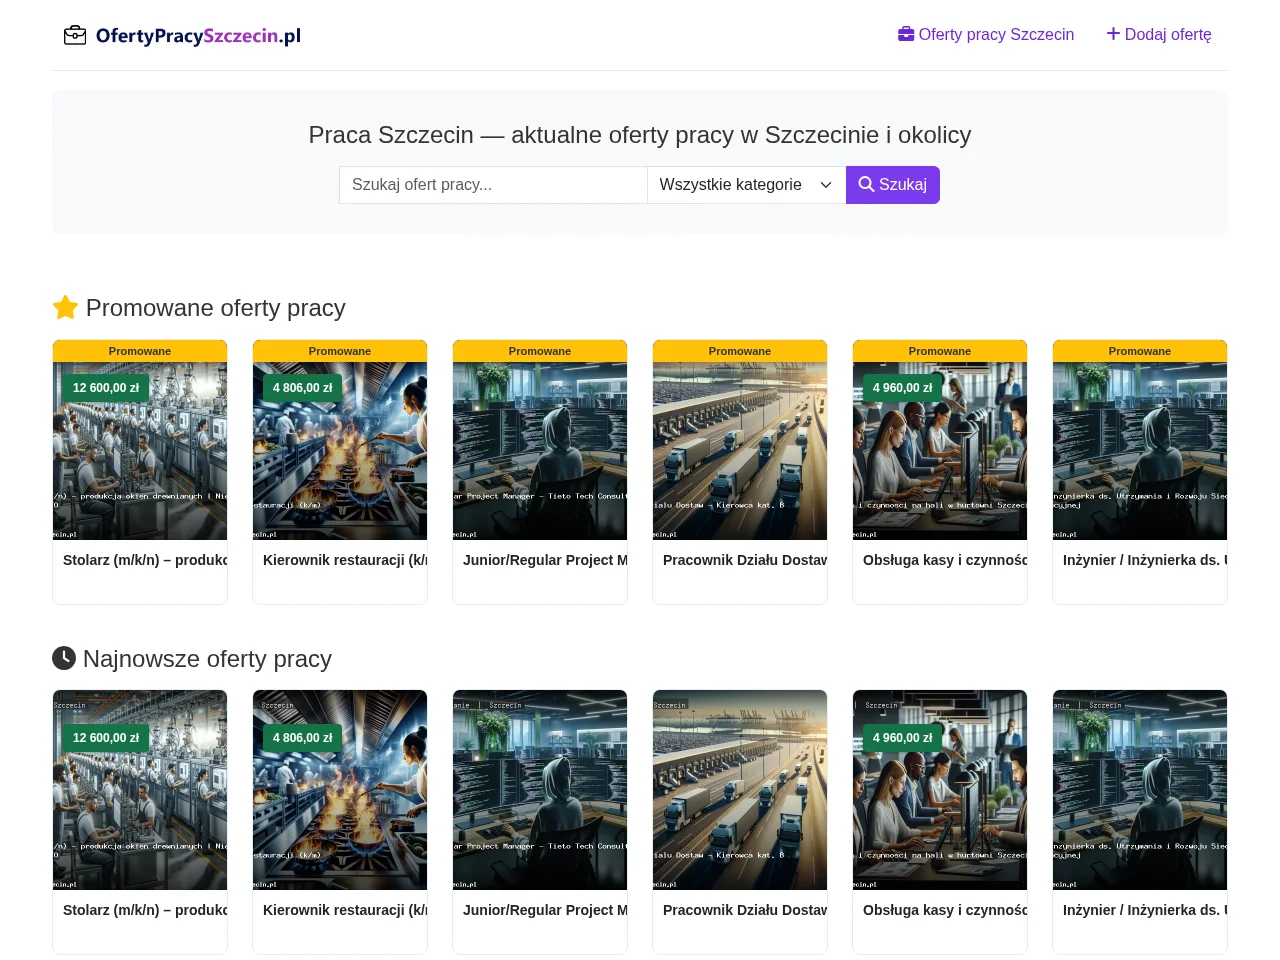Viewport: 1280px width, 960px height.
Task: Open the promoted Stolarz offer thumbnail
Action: 140,451
